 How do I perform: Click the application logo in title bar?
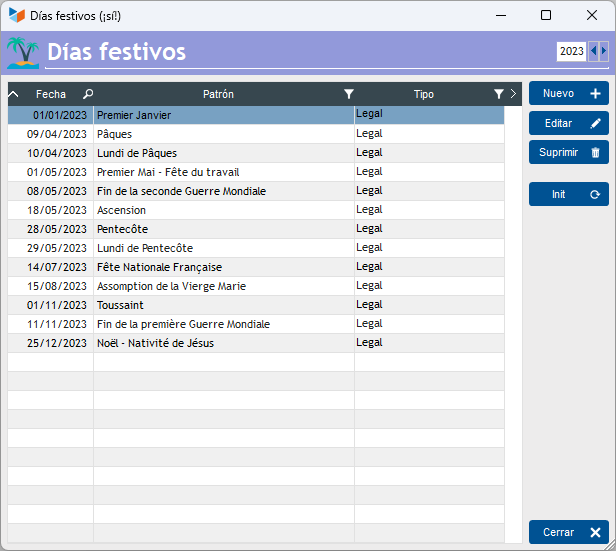pyautogui.click(x=17, y=16)
